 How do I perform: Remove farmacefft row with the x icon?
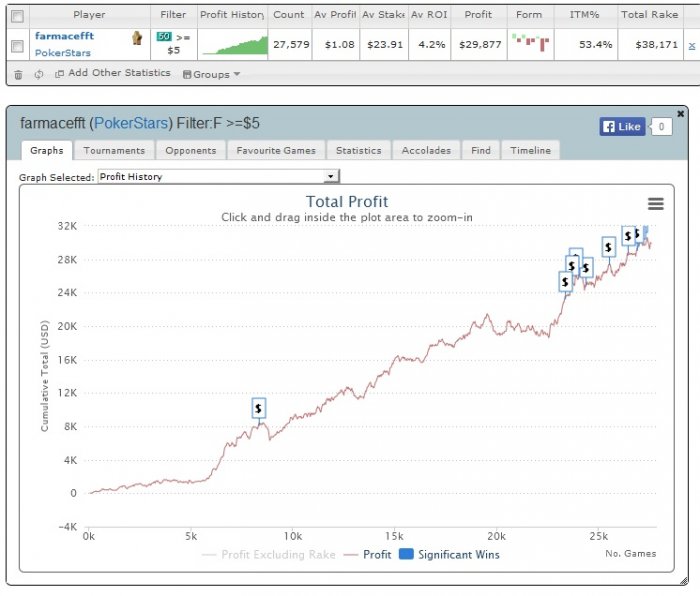(692, 46)
